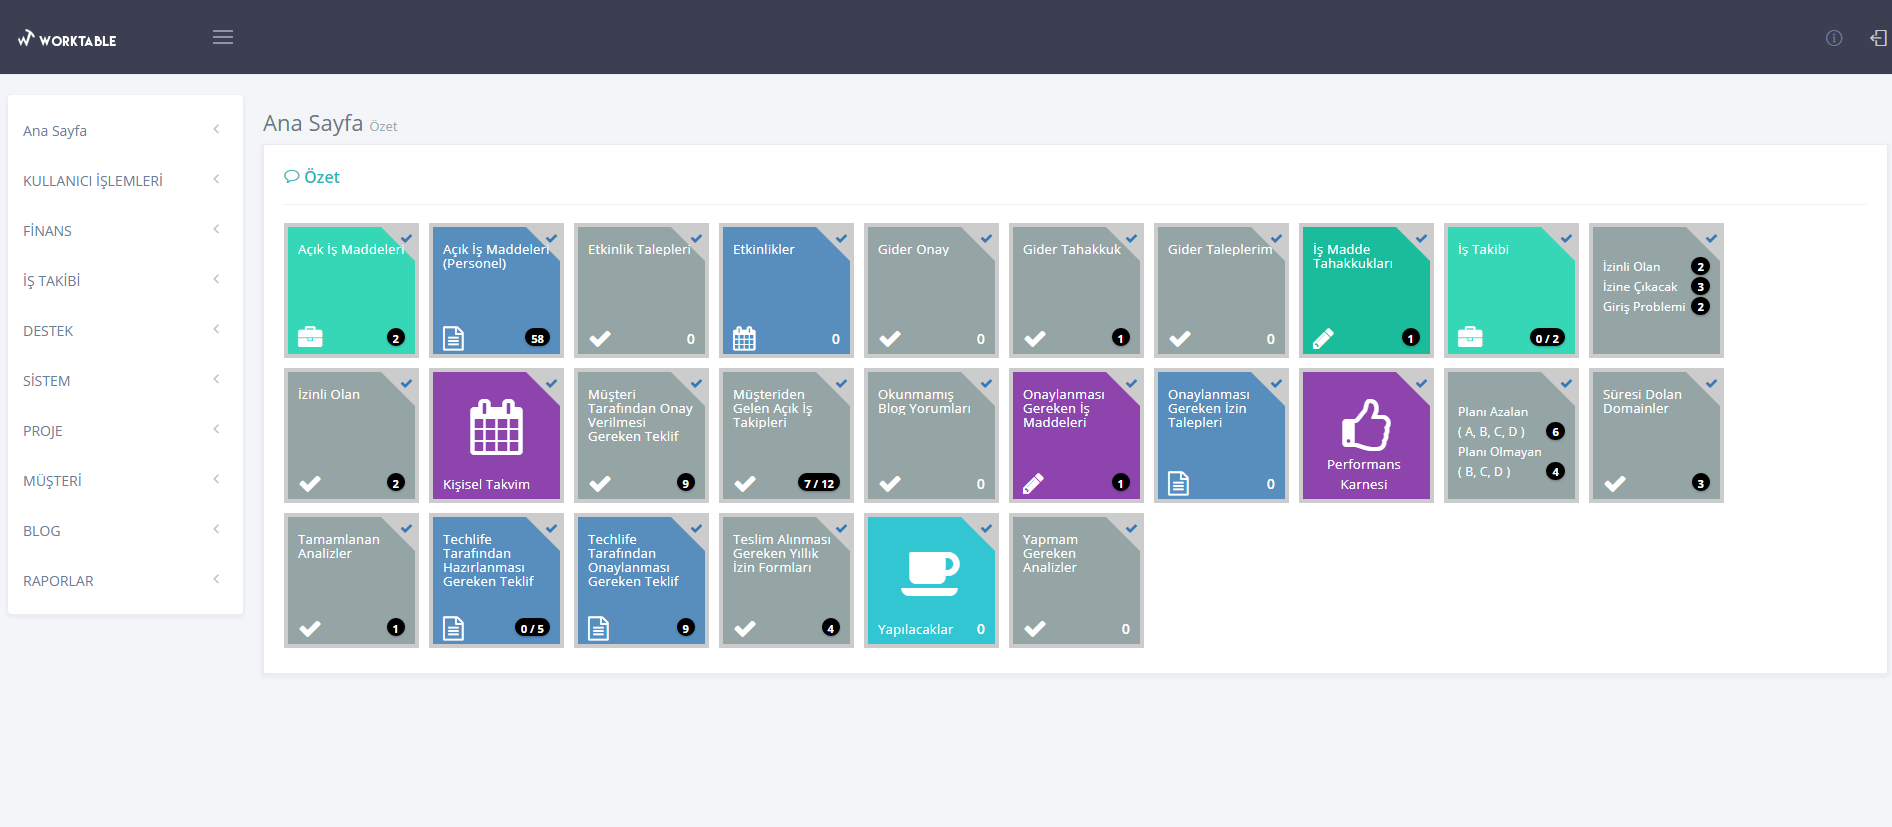Image resolution: width=1892 pixels, height=827 pixels.
Task: Click the Yapılacaklar coffee cup icon
Action: (930, 573)
